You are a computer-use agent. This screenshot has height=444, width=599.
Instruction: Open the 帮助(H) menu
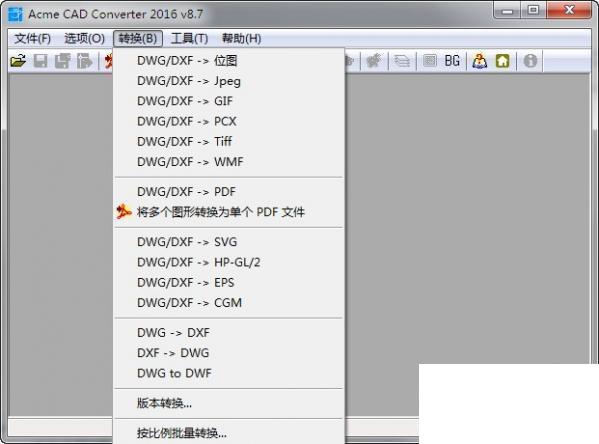(241, 39)
